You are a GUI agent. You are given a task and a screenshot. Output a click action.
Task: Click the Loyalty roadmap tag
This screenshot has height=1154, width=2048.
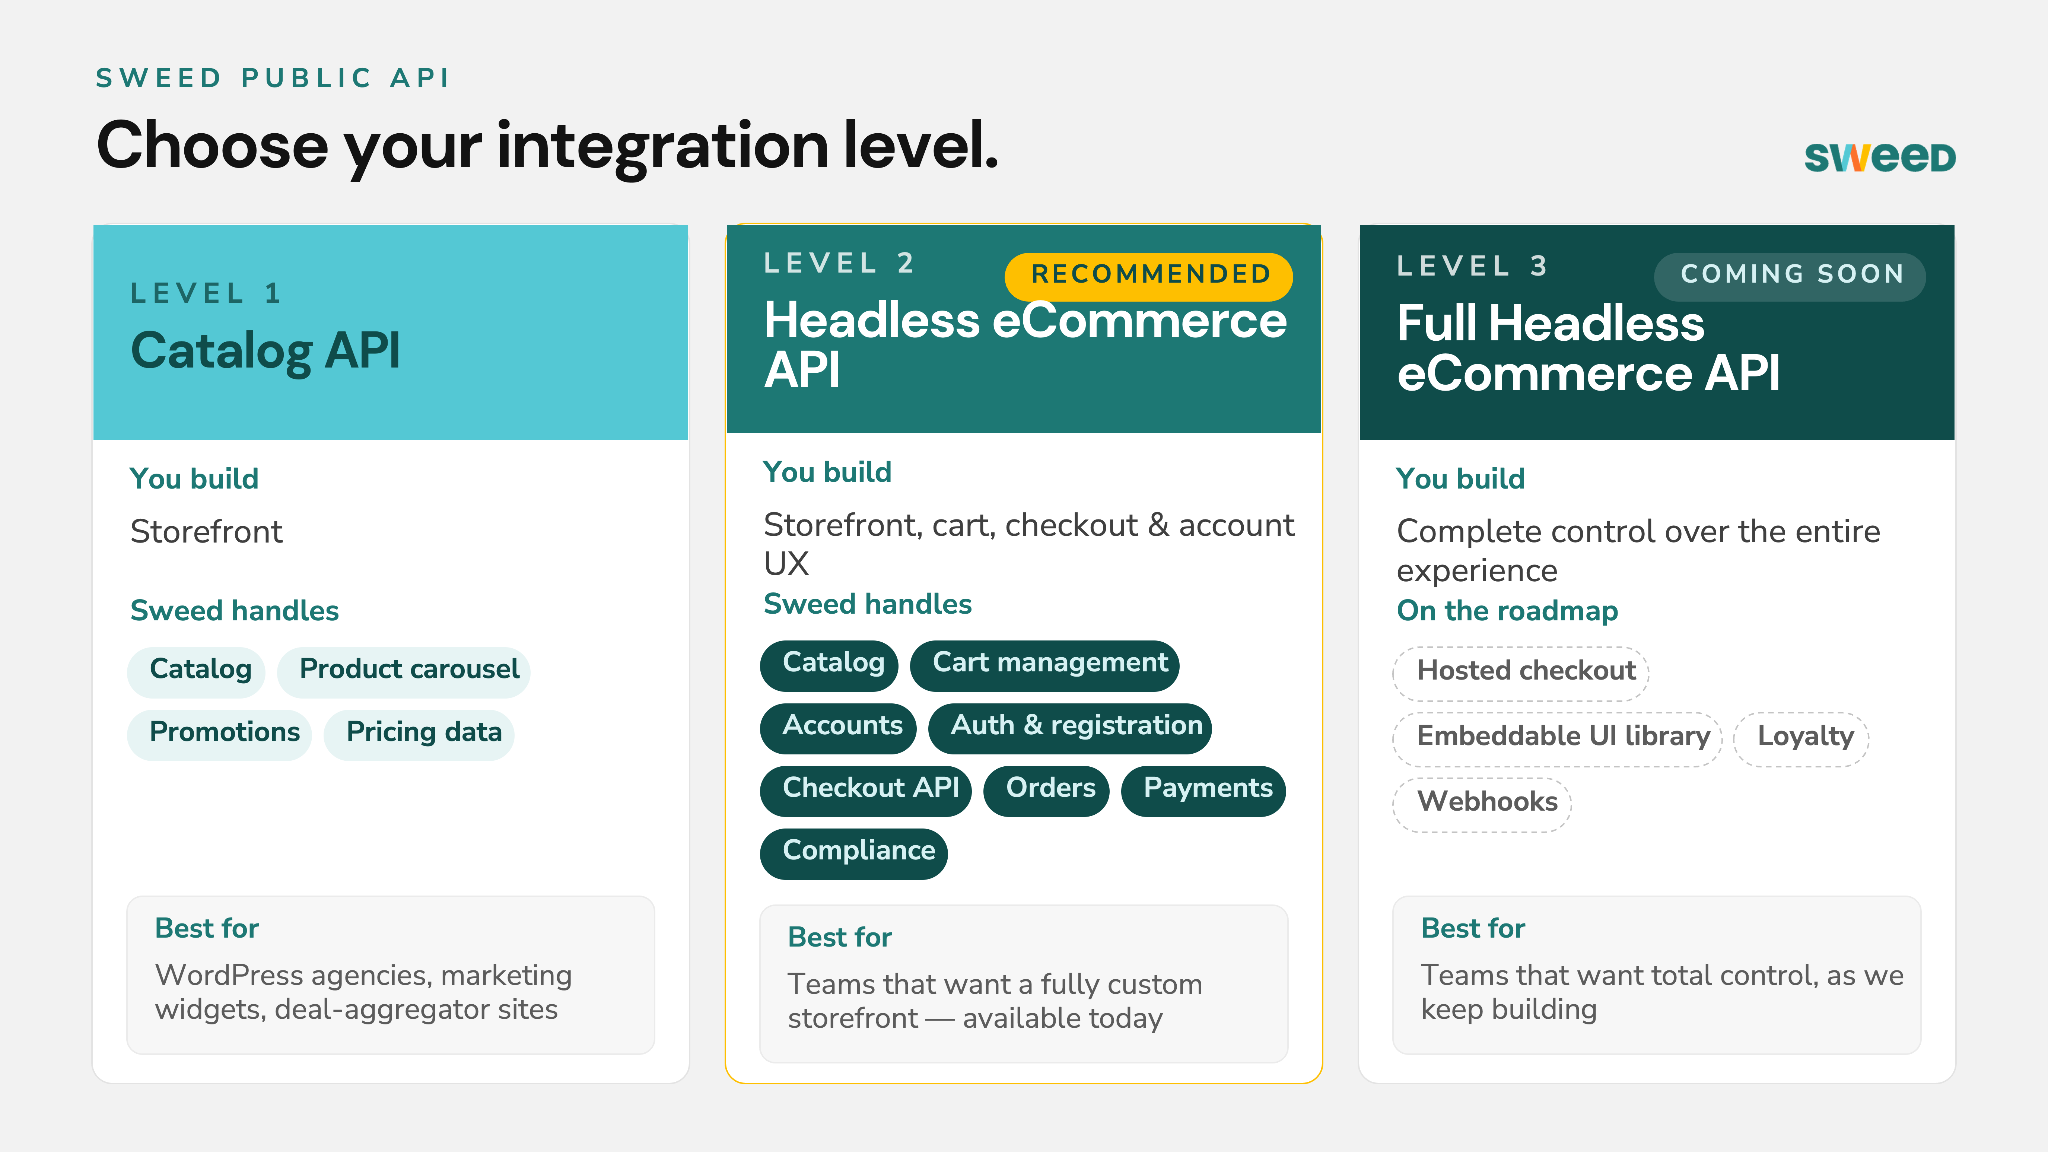(1801, 738)
